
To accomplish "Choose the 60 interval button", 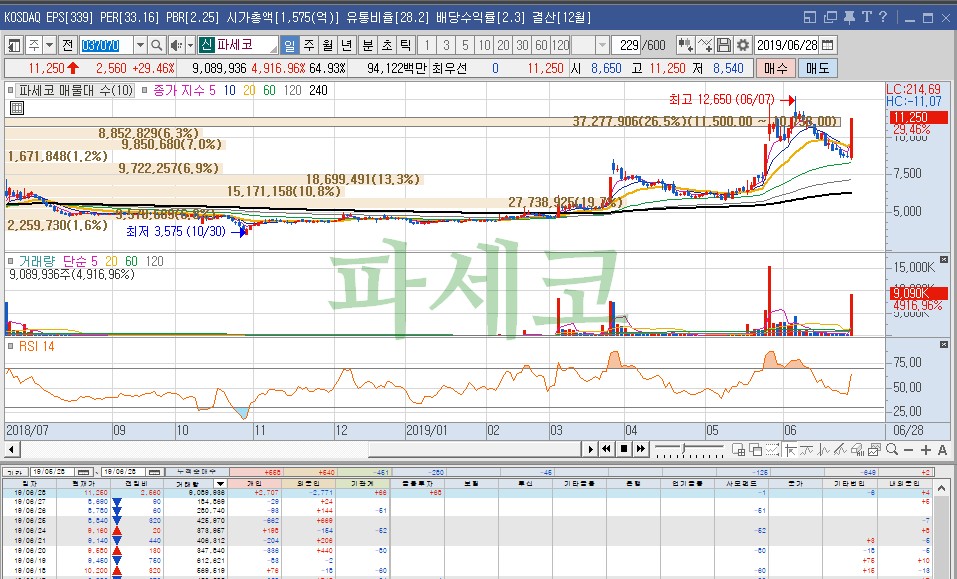I will [541, 45].
